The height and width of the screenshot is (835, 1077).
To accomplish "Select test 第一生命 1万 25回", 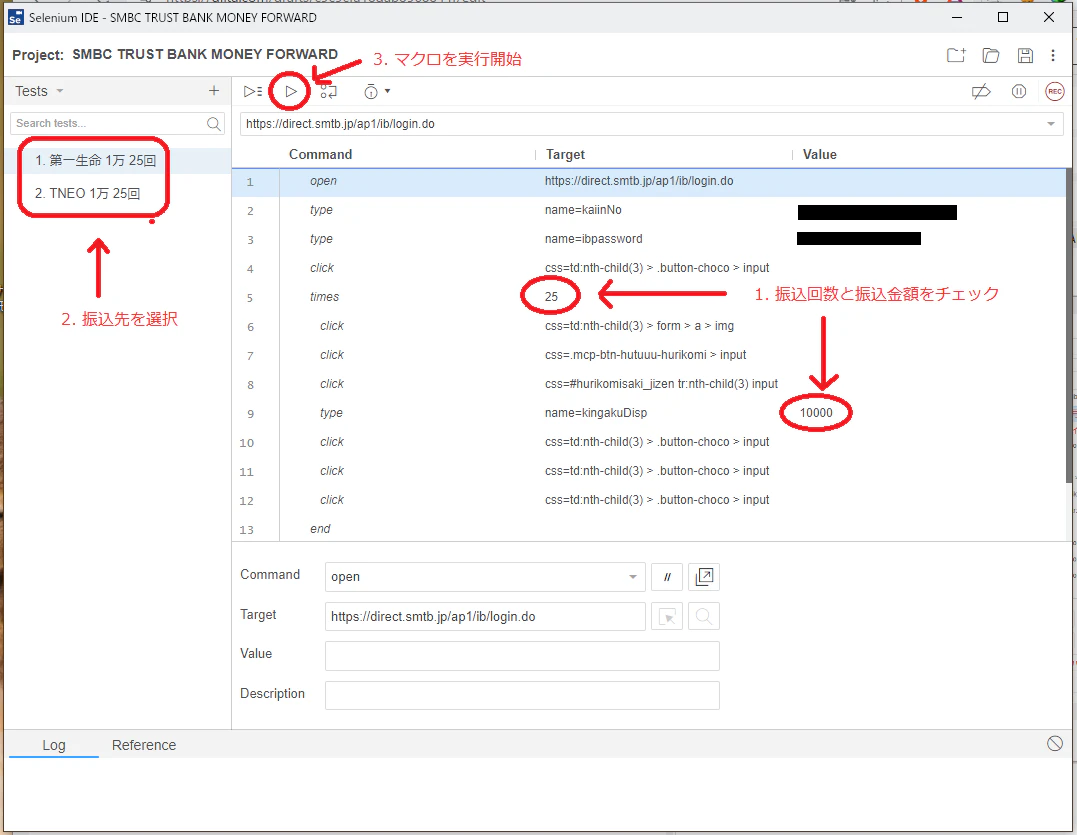I will [x=117, y=161].
